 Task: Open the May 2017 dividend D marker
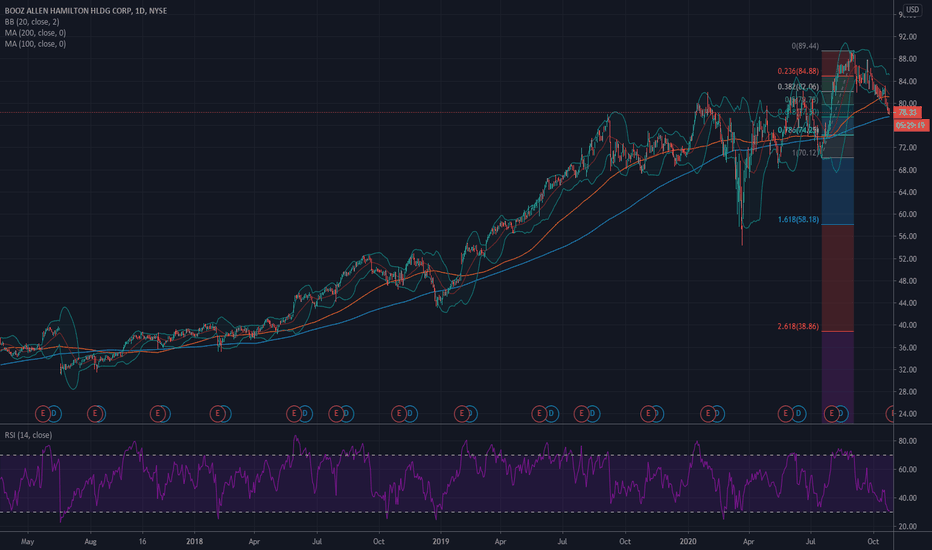coord(54,413)
